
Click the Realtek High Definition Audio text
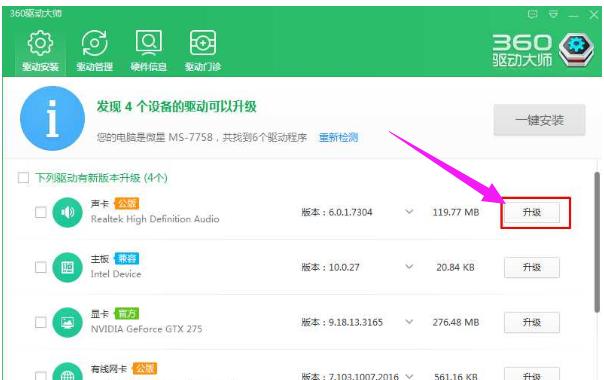point(155,219)
